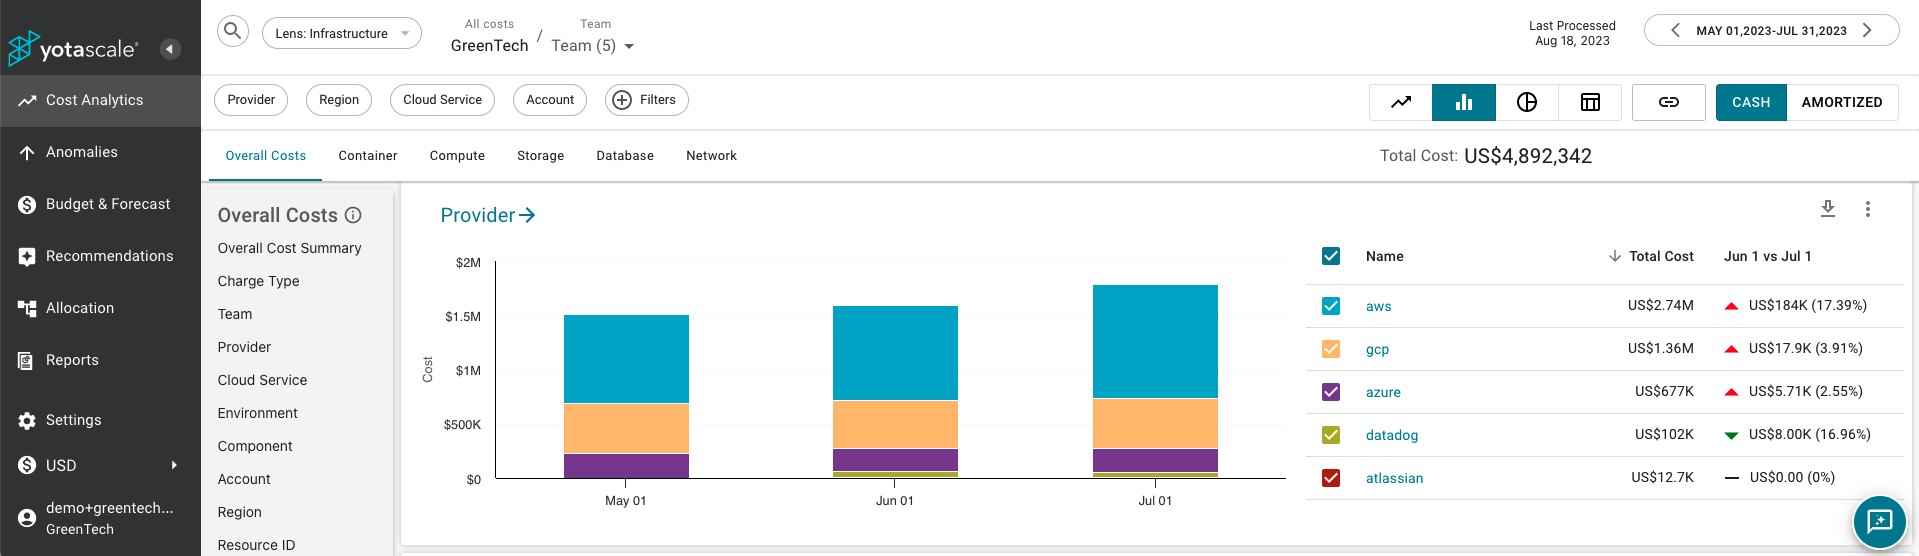This screenshot has width=1919, height=556.
Task: Open the chart's three-dot options menu
Action: [1868, 209]
